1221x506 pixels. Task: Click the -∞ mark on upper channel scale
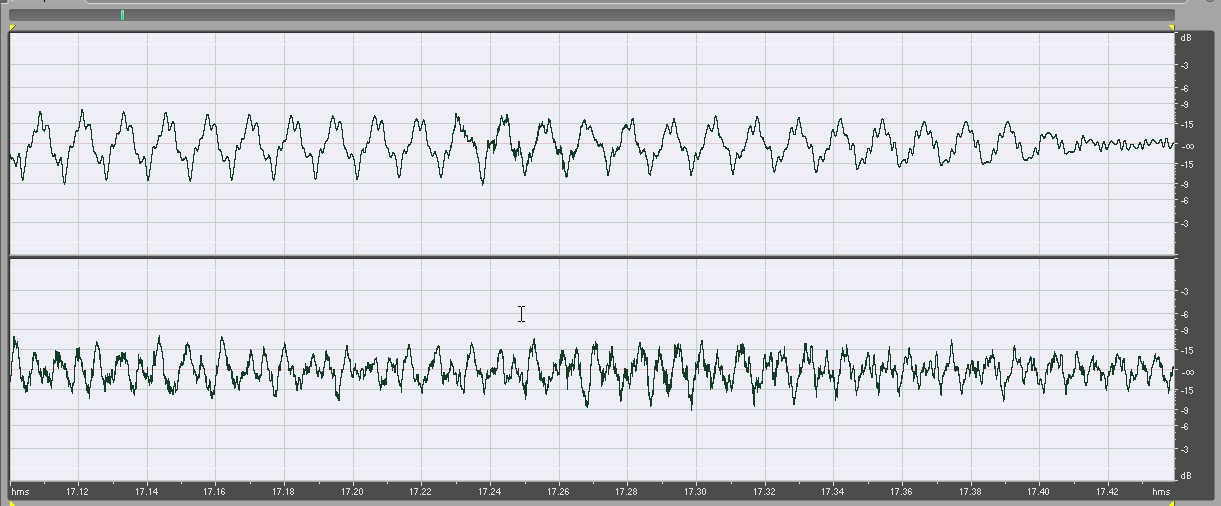click(x=1186, y=146)
